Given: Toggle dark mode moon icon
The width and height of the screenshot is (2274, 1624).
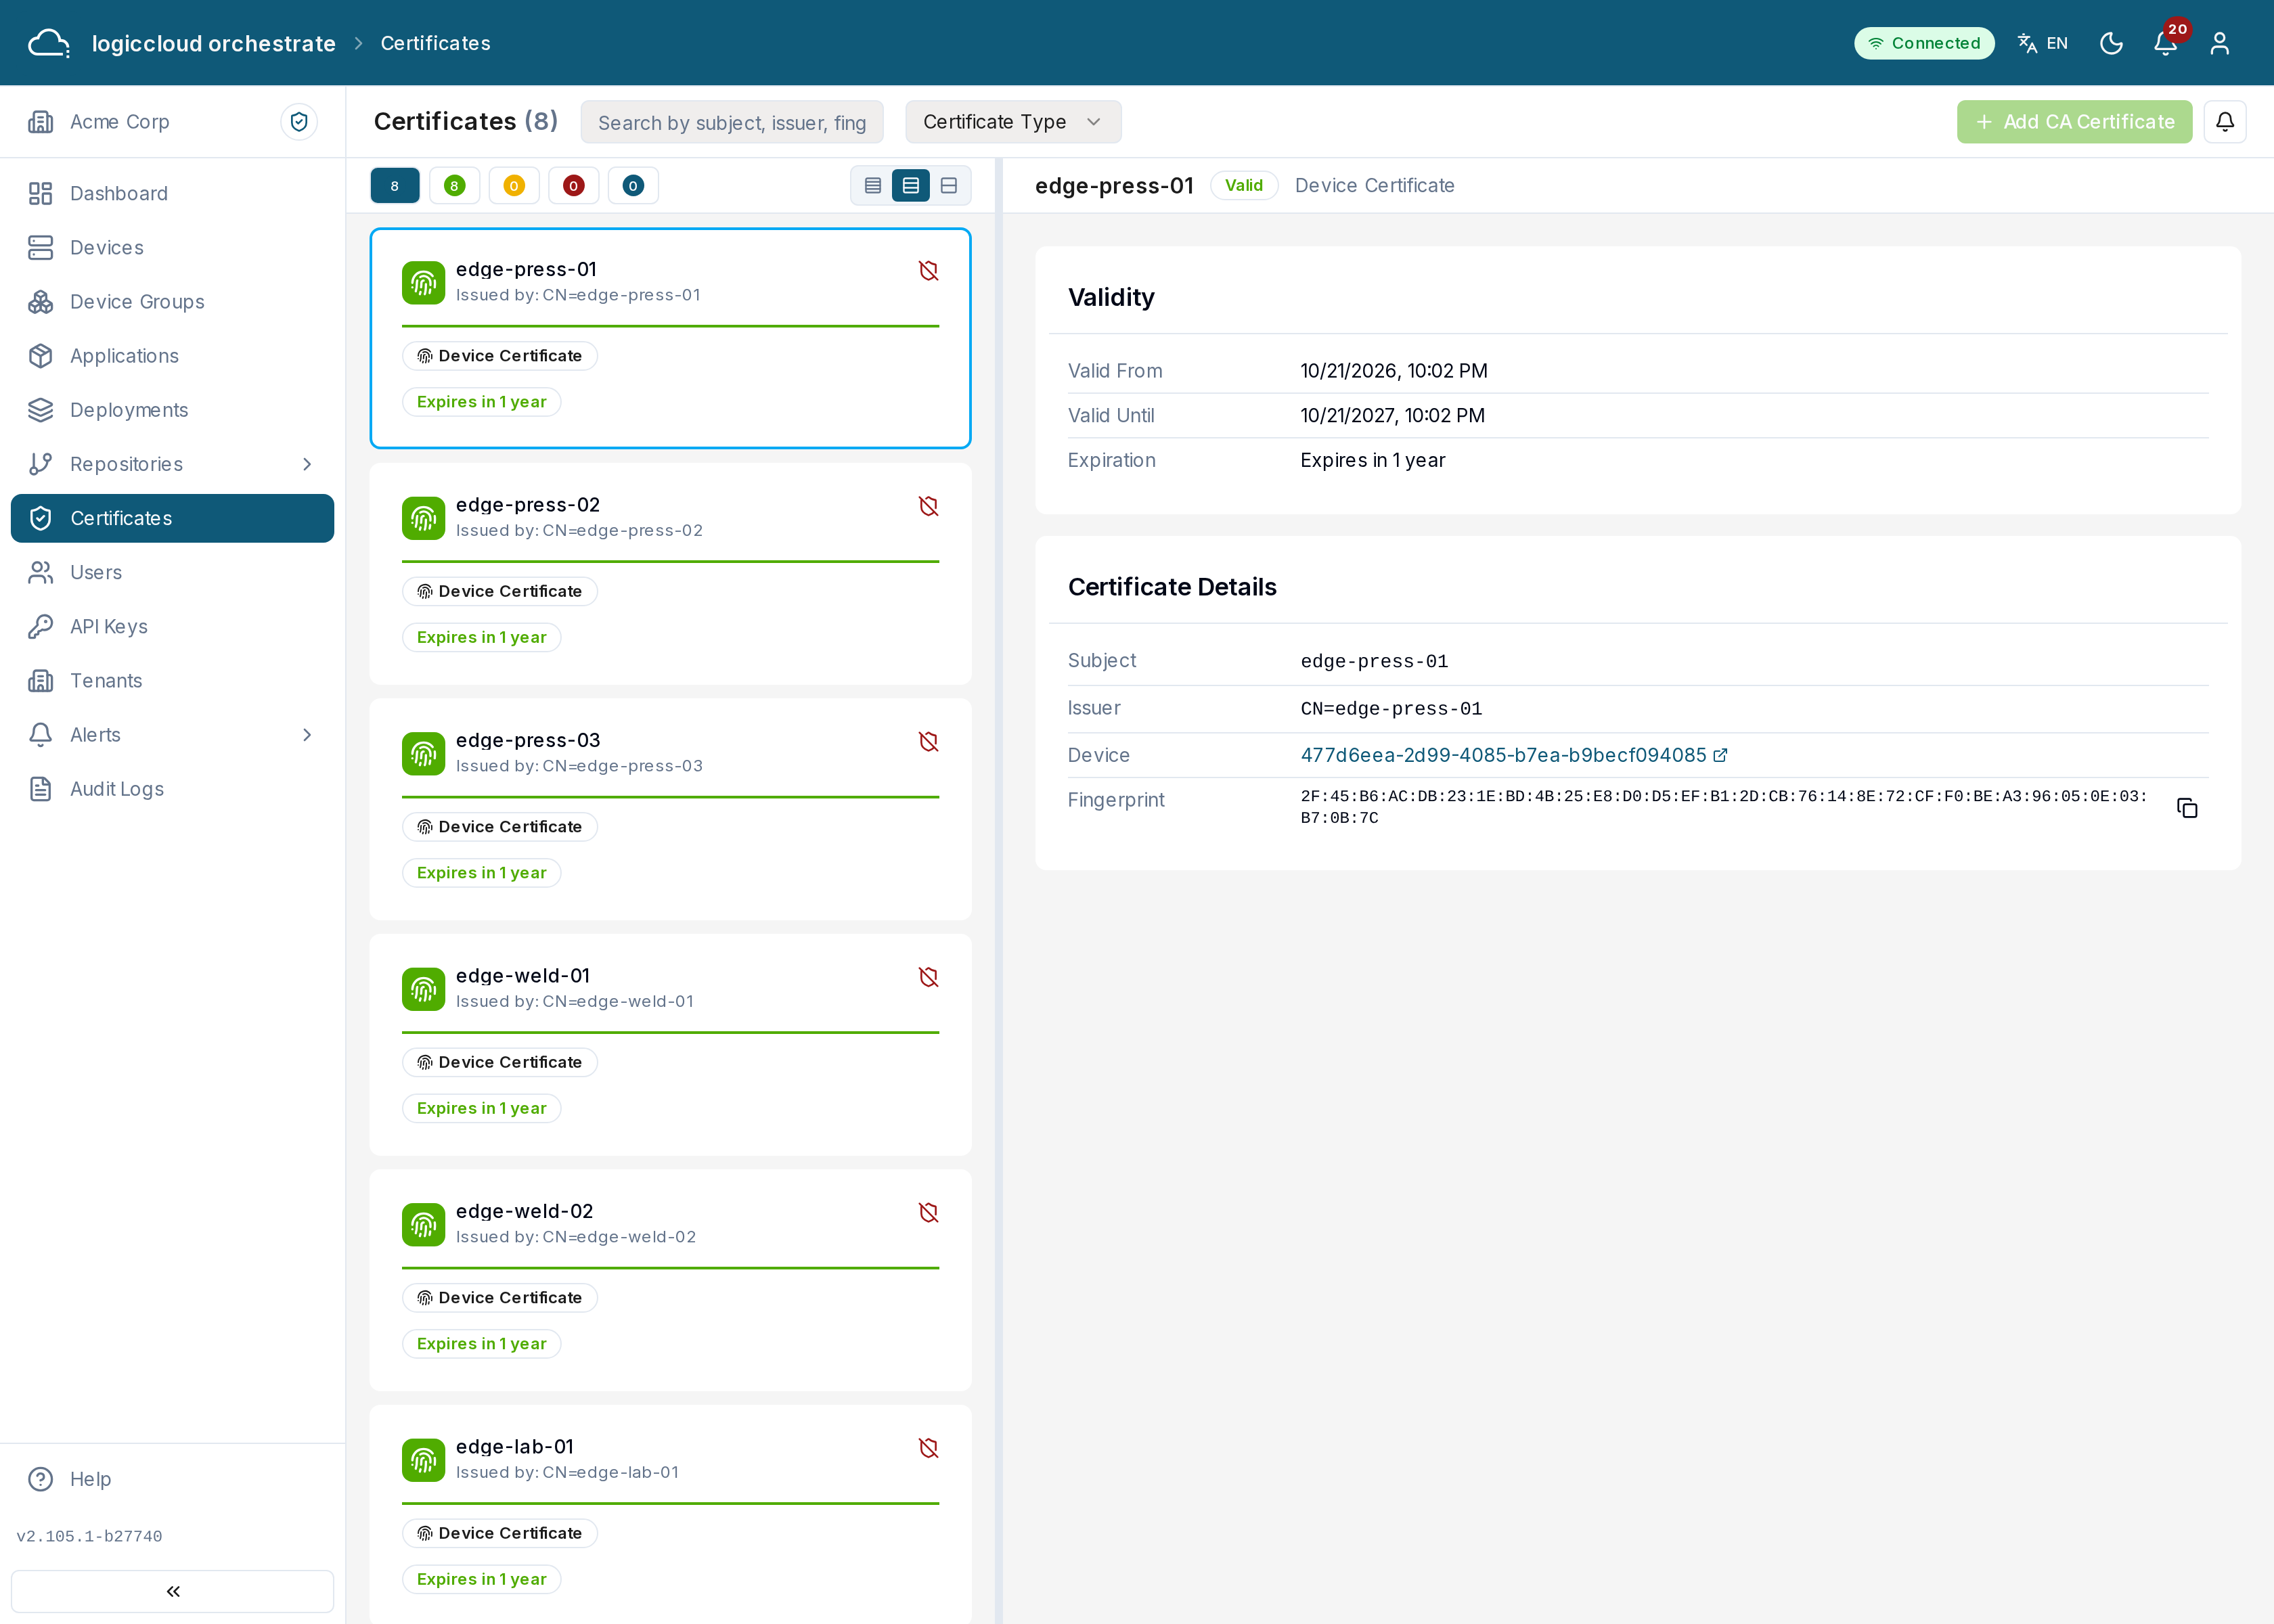Looking at the screenshot, I should click(x=2111, y=43).
